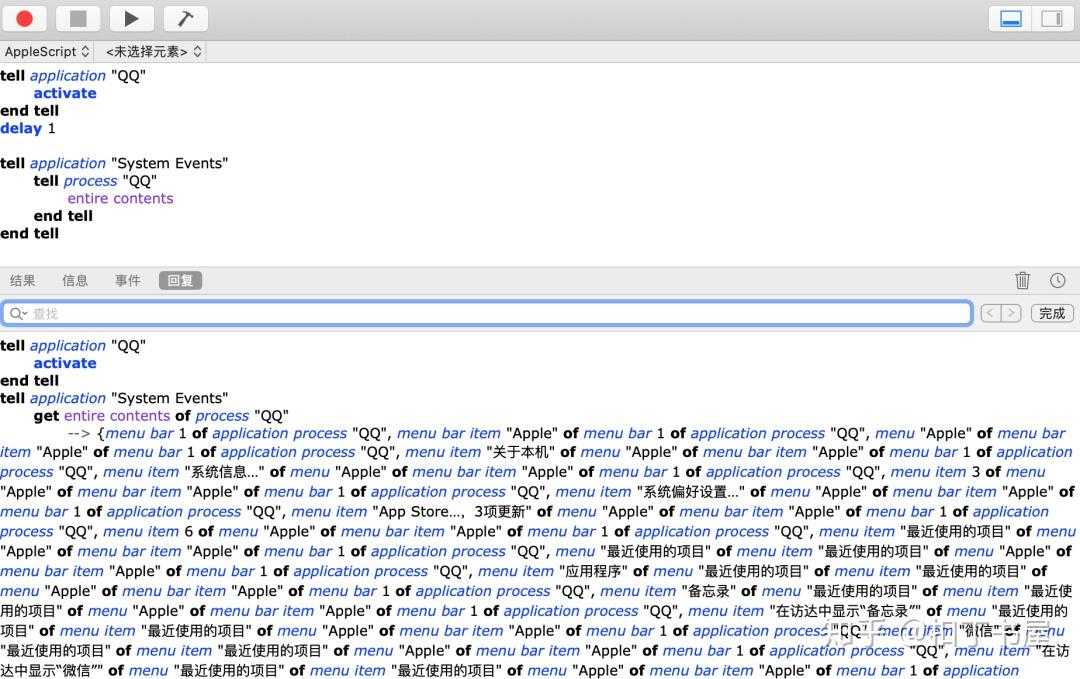1080x679 pixels.
Task: Select the 信息 tab
Action: pyautogui.click(x=74, y=280)
